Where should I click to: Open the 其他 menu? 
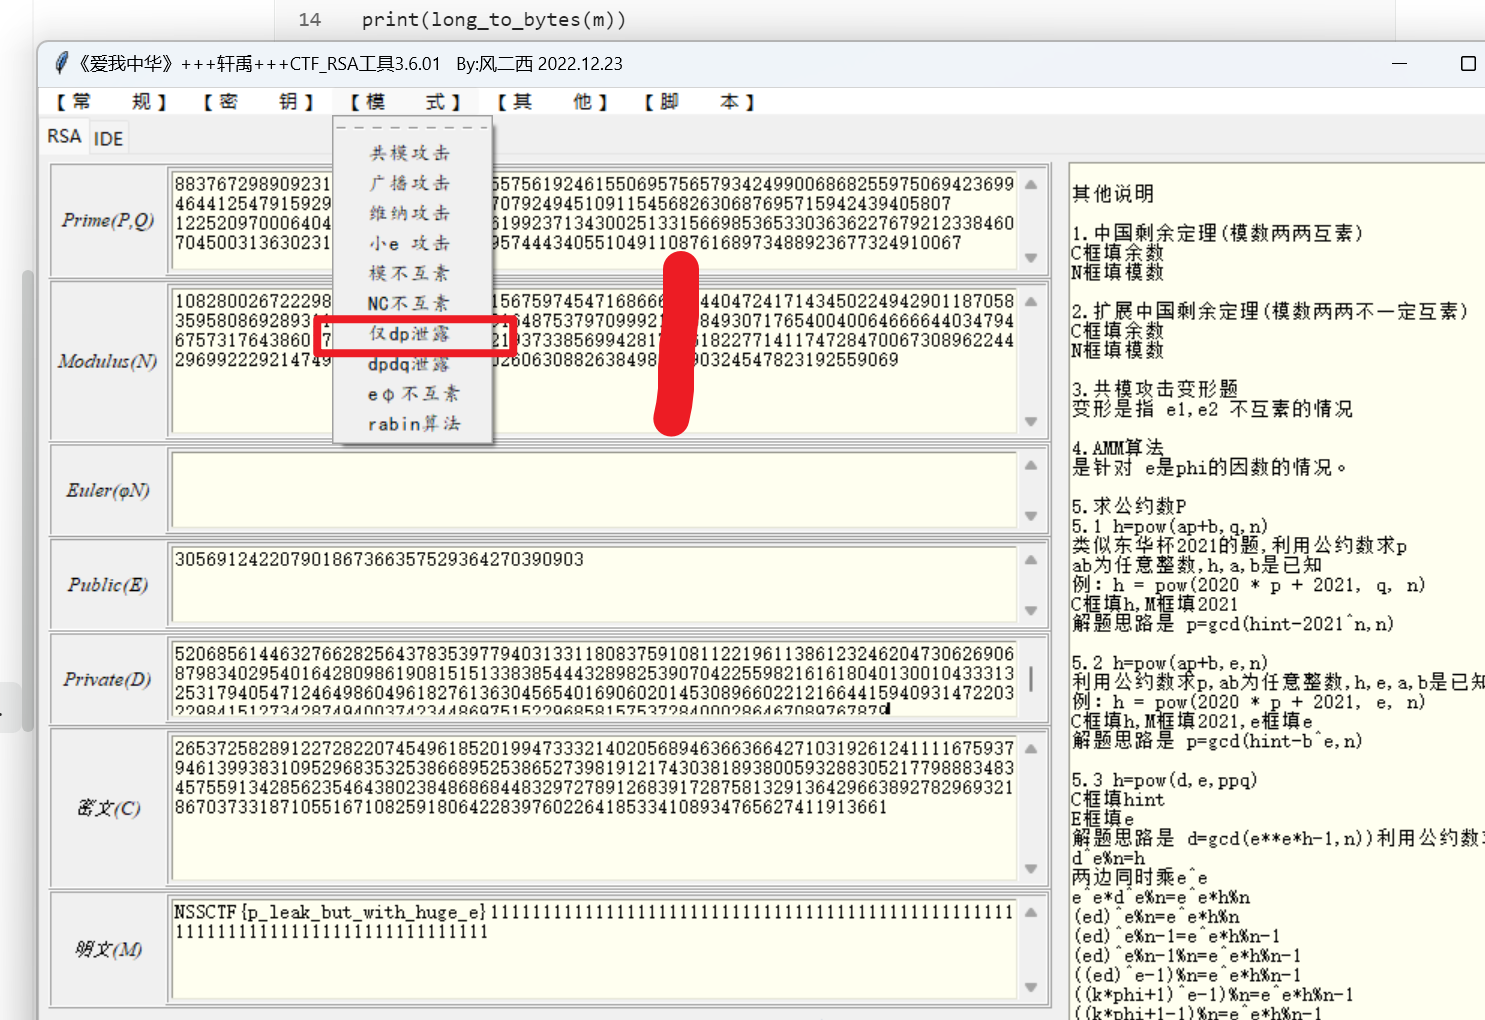pos(551,102)
